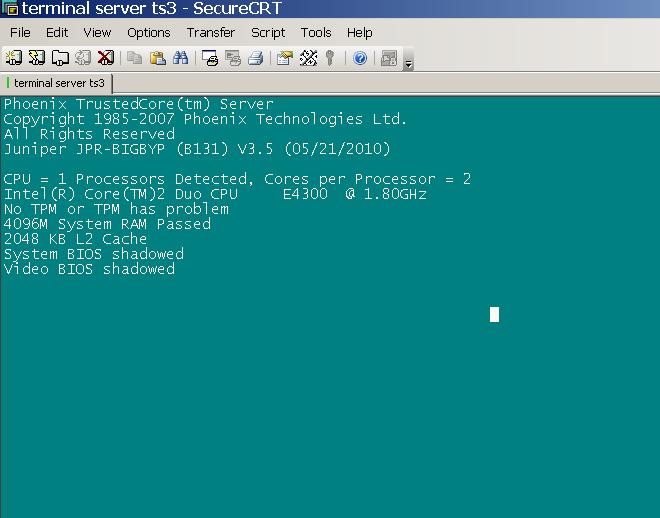The width and height of the screenshot is (660, 518).
Task: Click the grayed key icon
Action: [330, 58]
